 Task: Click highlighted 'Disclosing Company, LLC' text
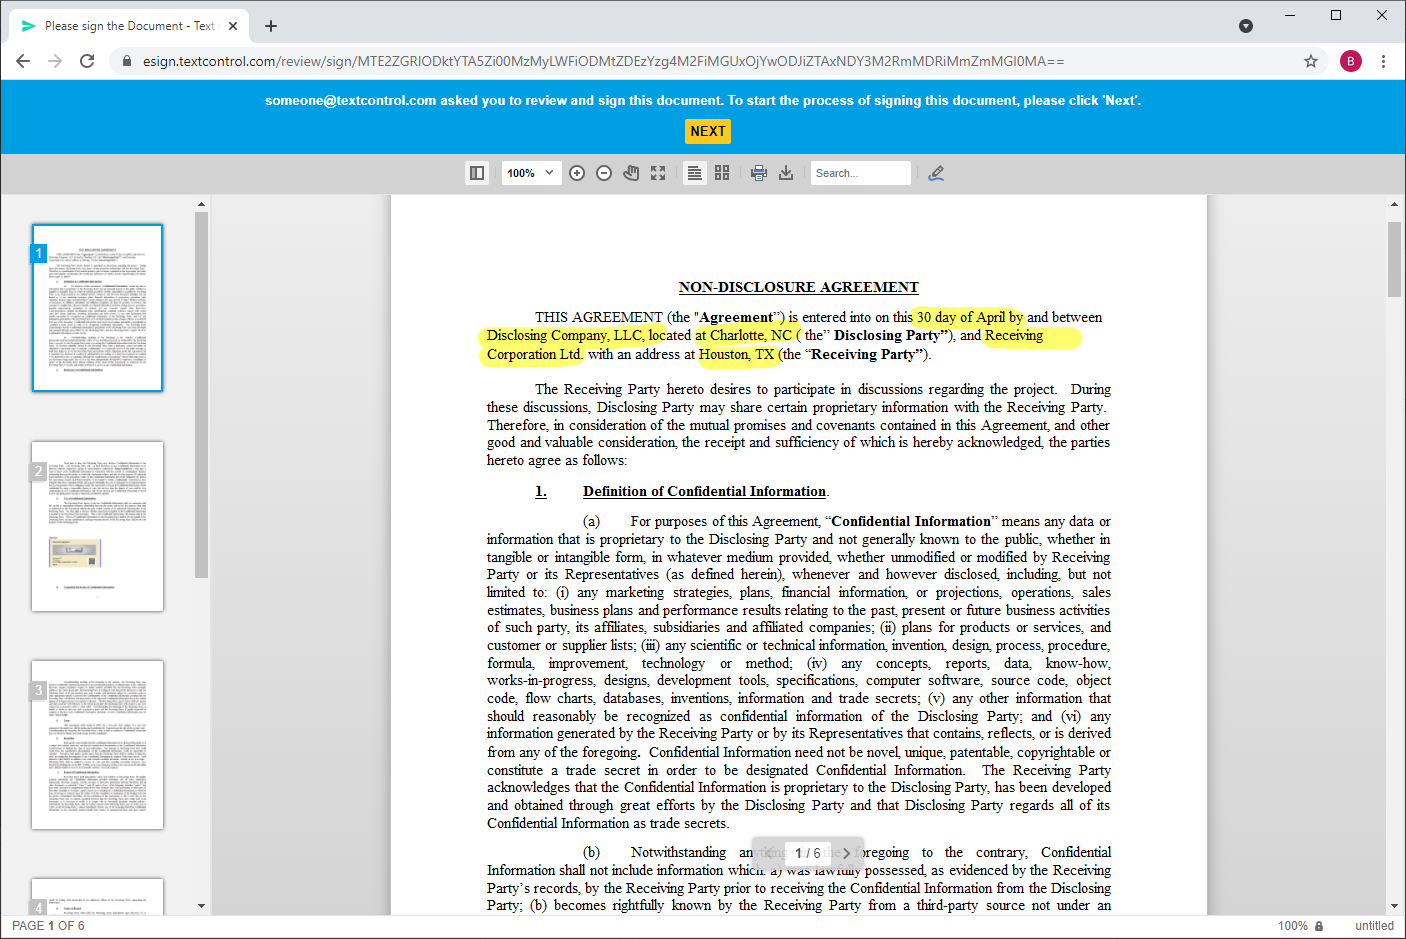(565, 335)
